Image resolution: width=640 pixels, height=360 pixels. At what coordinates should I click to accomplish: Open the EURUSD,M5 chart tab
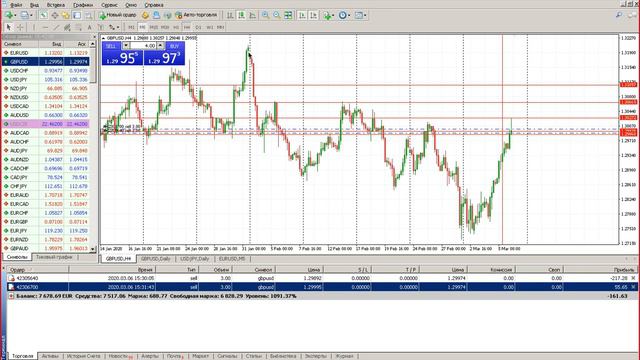click(x=232, y=259)
